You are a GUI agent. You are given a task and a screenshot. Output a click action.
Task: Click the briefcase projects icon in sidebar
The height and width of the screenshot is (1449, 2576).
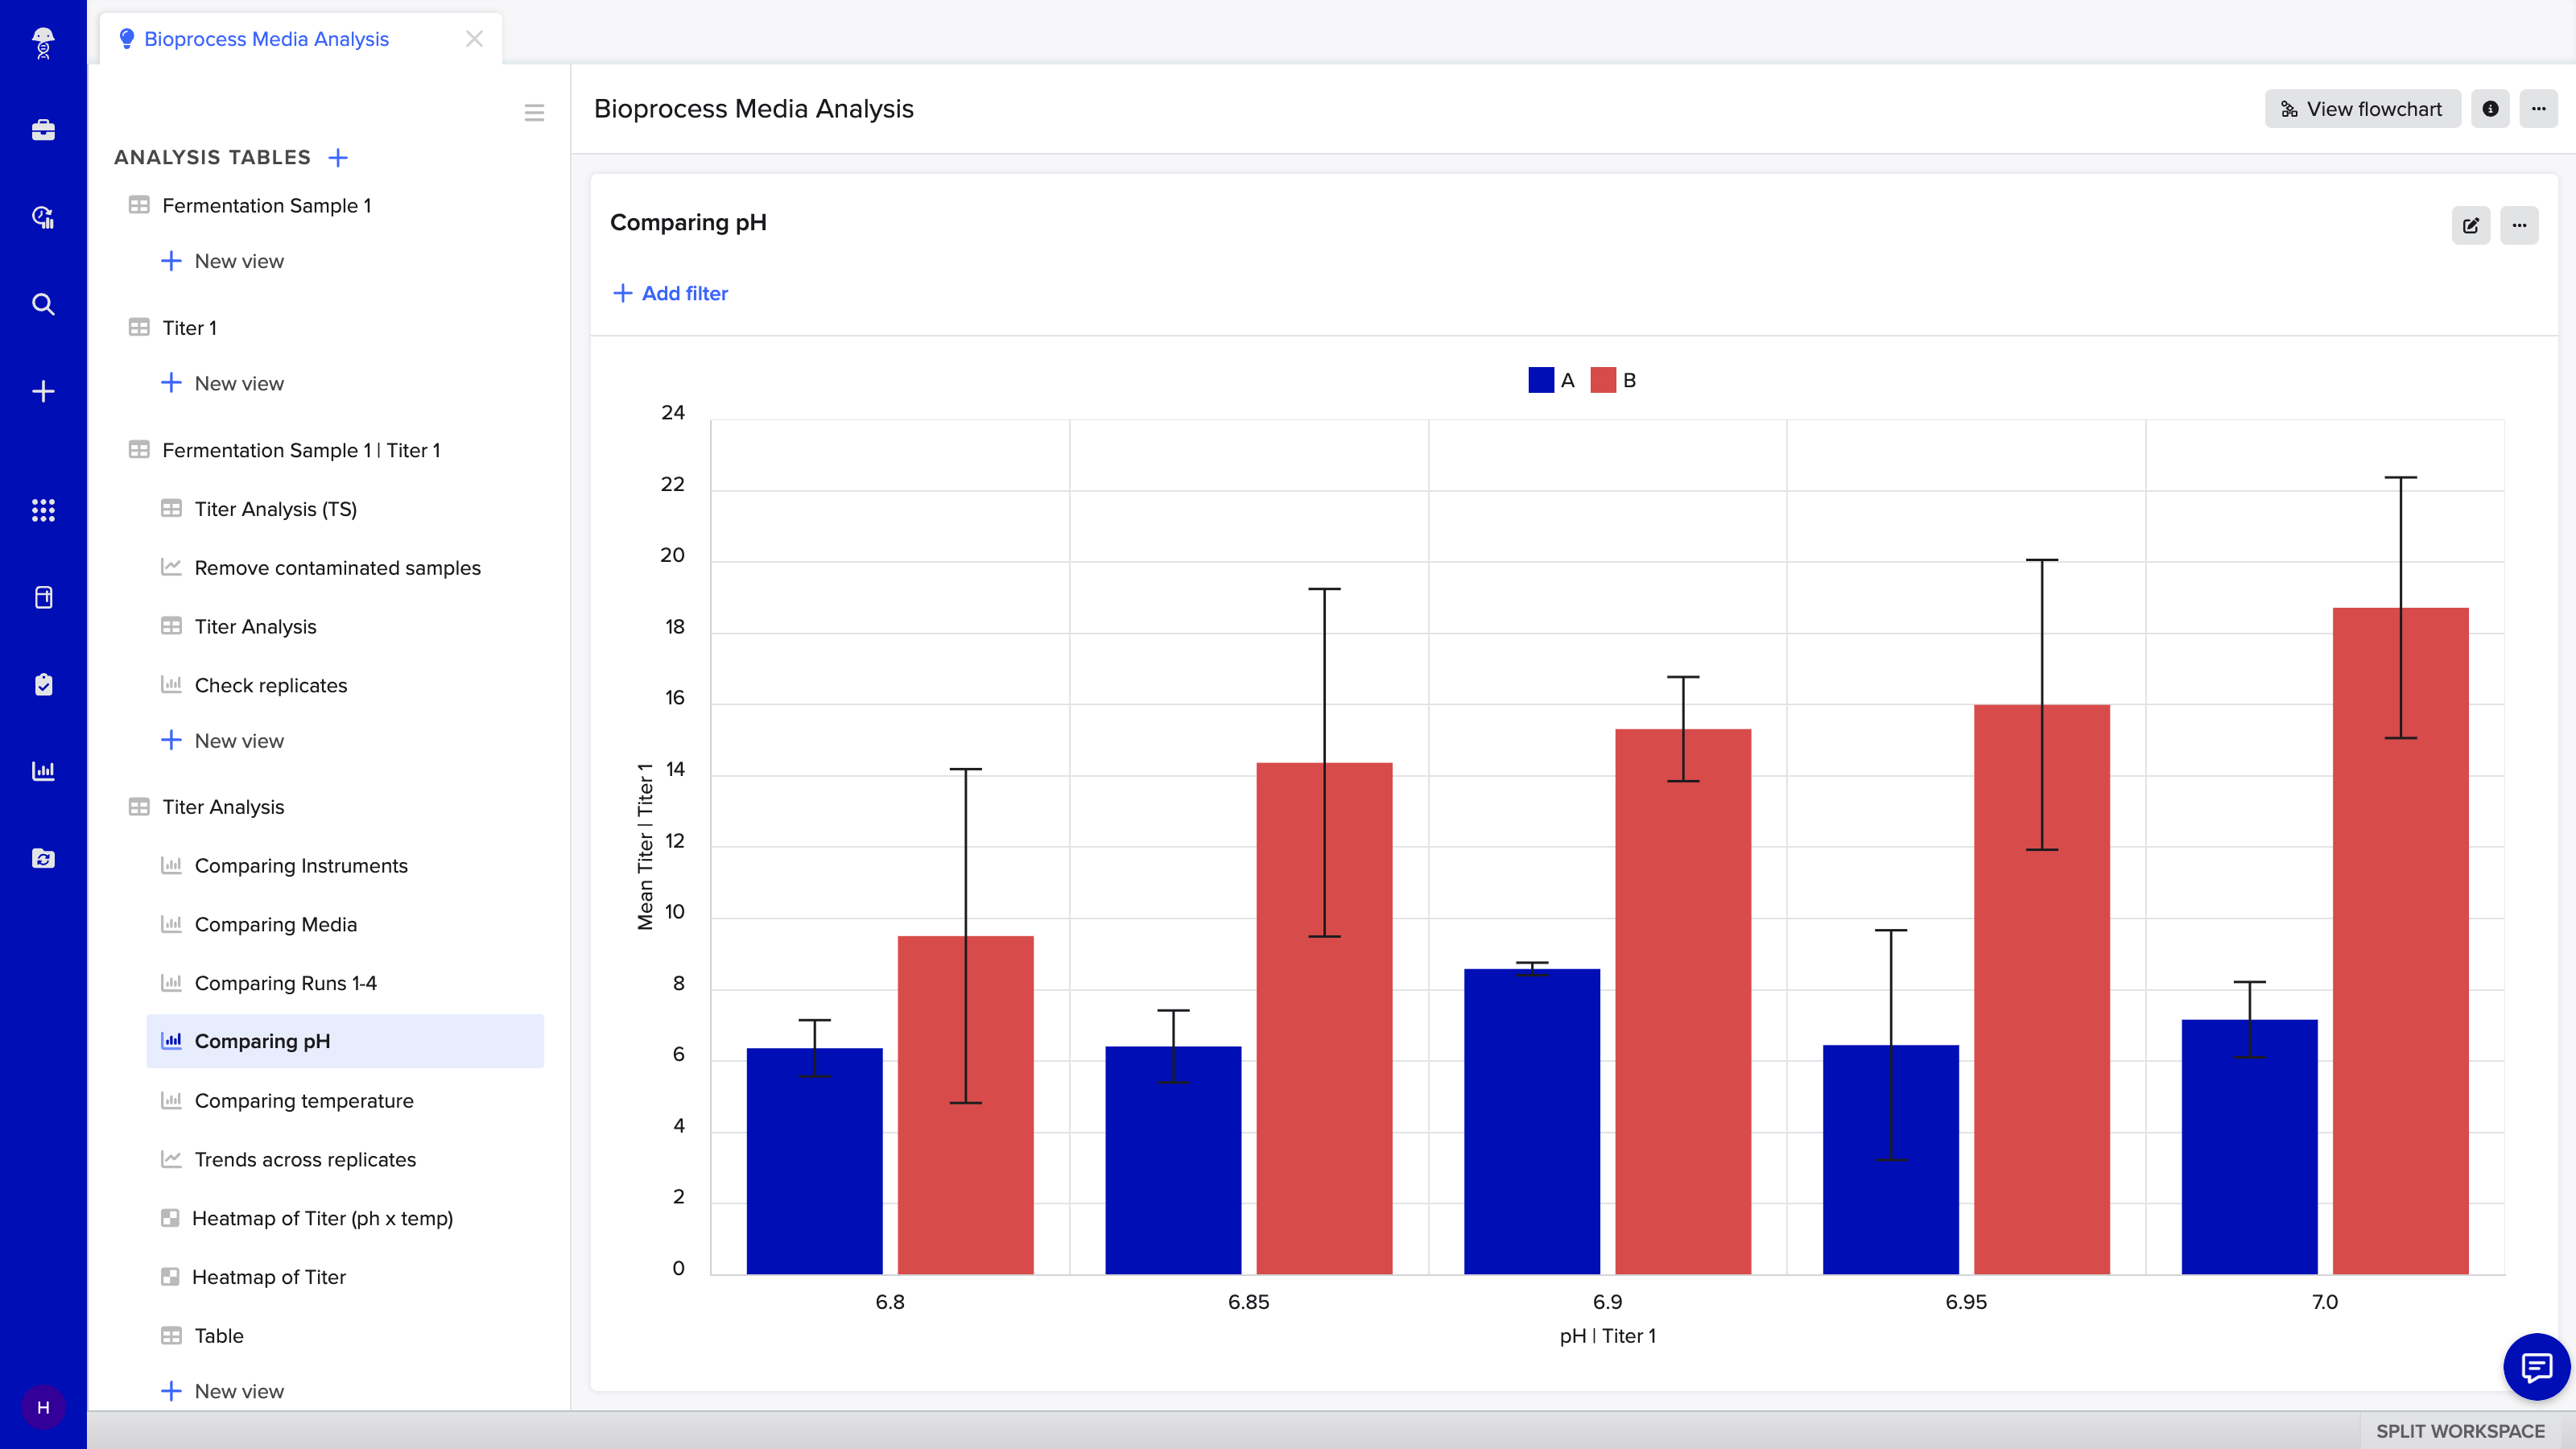[x=43, y=130]
